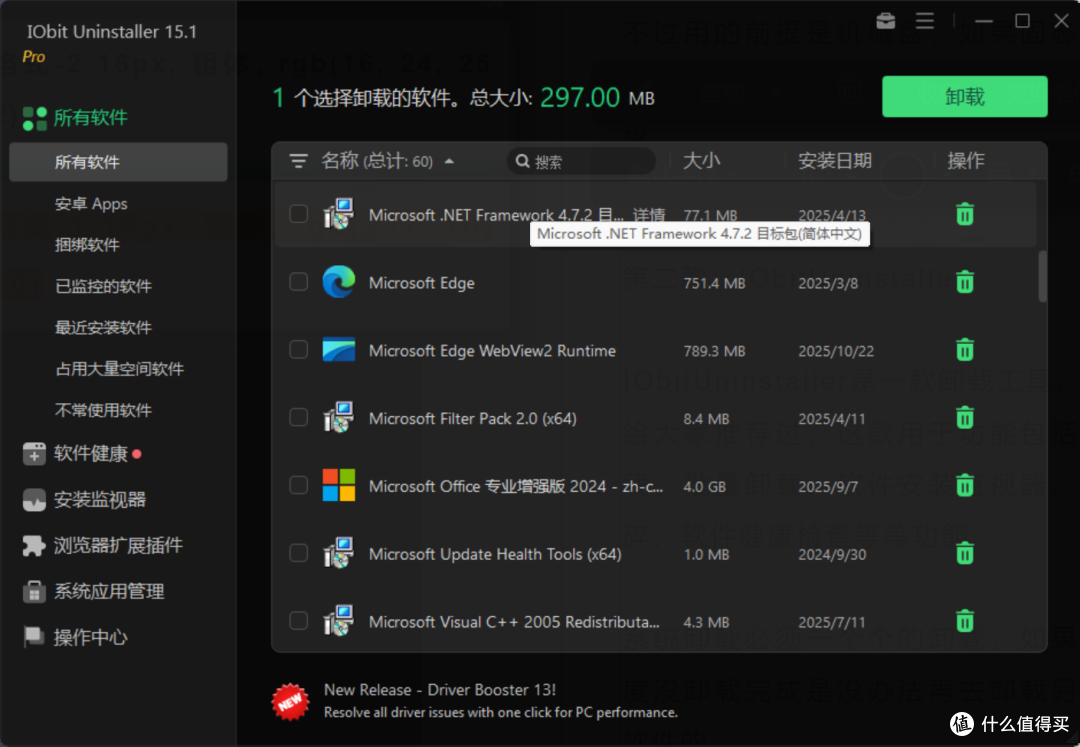Image resolution: width=1080 pixels, height=747 pixels.
Task: Click the 751.4 MB size value
Action: click(714, 283)
